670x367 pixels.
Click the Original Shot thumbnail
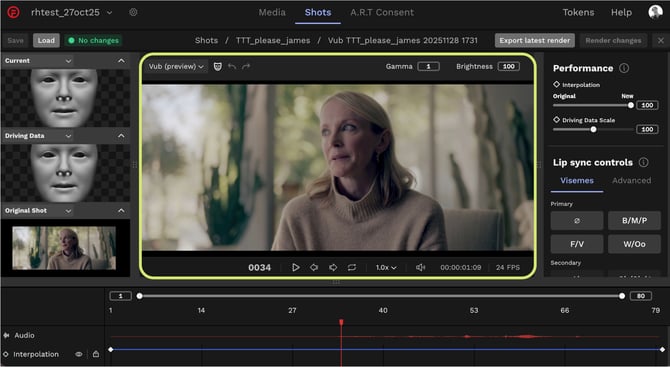(x=64, y=248)
